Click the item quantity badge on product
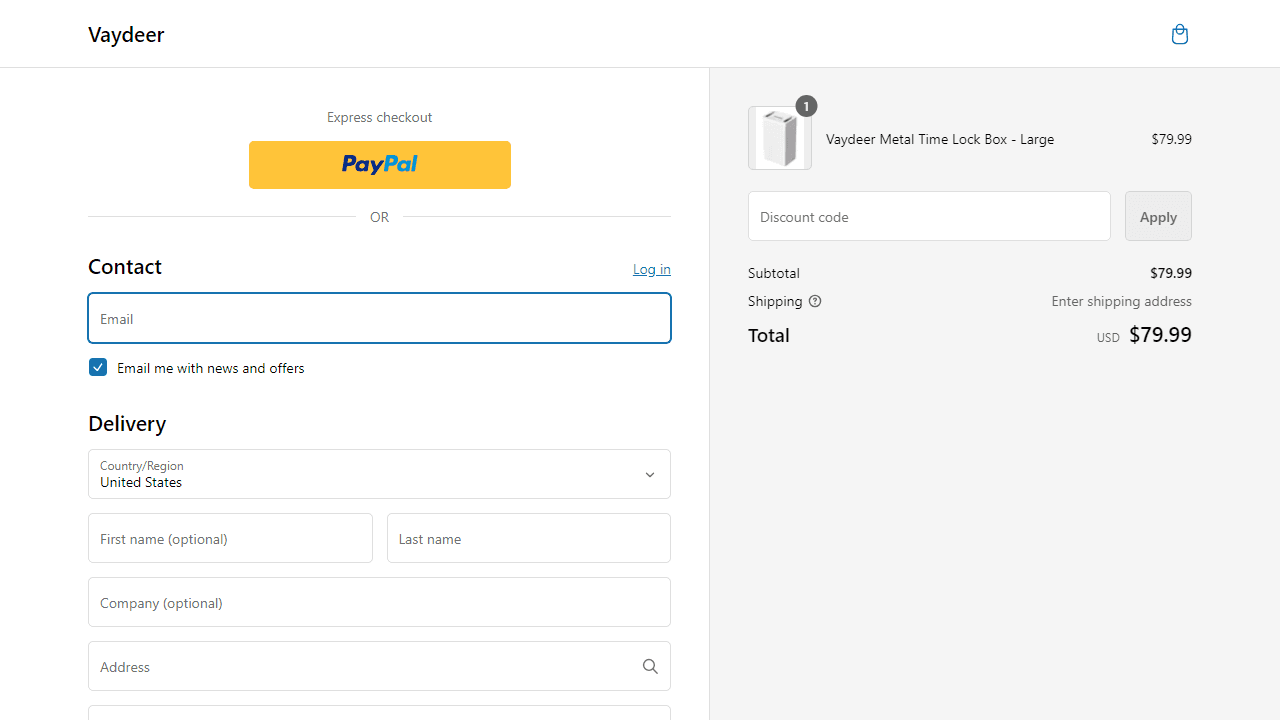 tap(806, 106)
